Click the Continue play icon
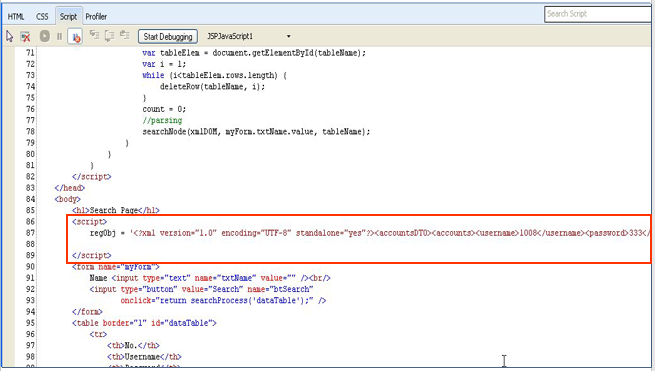Viewport: 655px width, 371px height. pos(44,36)
